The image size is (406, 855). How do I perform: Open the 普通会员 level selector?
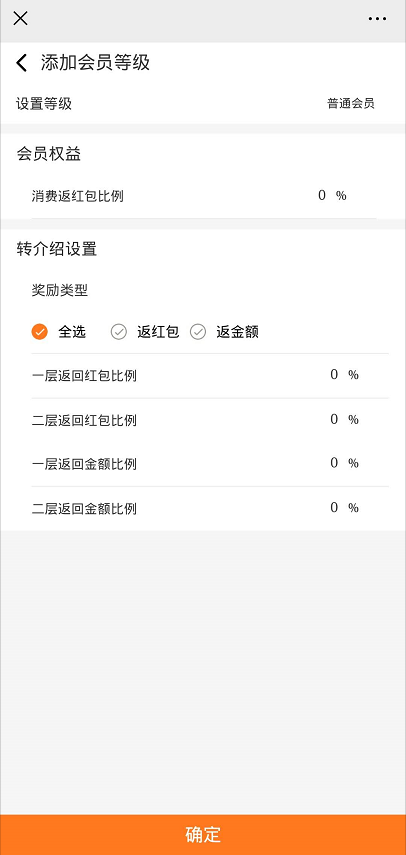click(351, 104)
